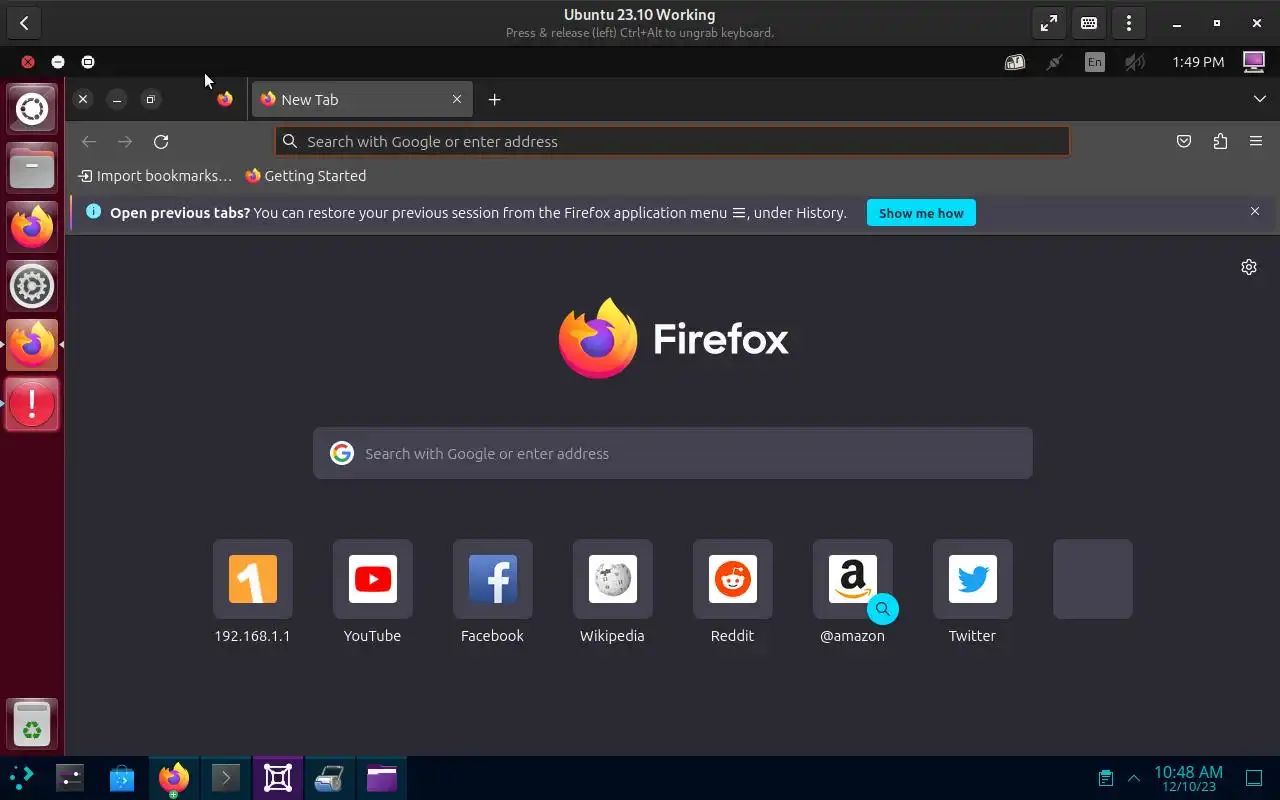Click the 1:49 PM guest clock
Screen dimensions: 1280x800
1198,62
